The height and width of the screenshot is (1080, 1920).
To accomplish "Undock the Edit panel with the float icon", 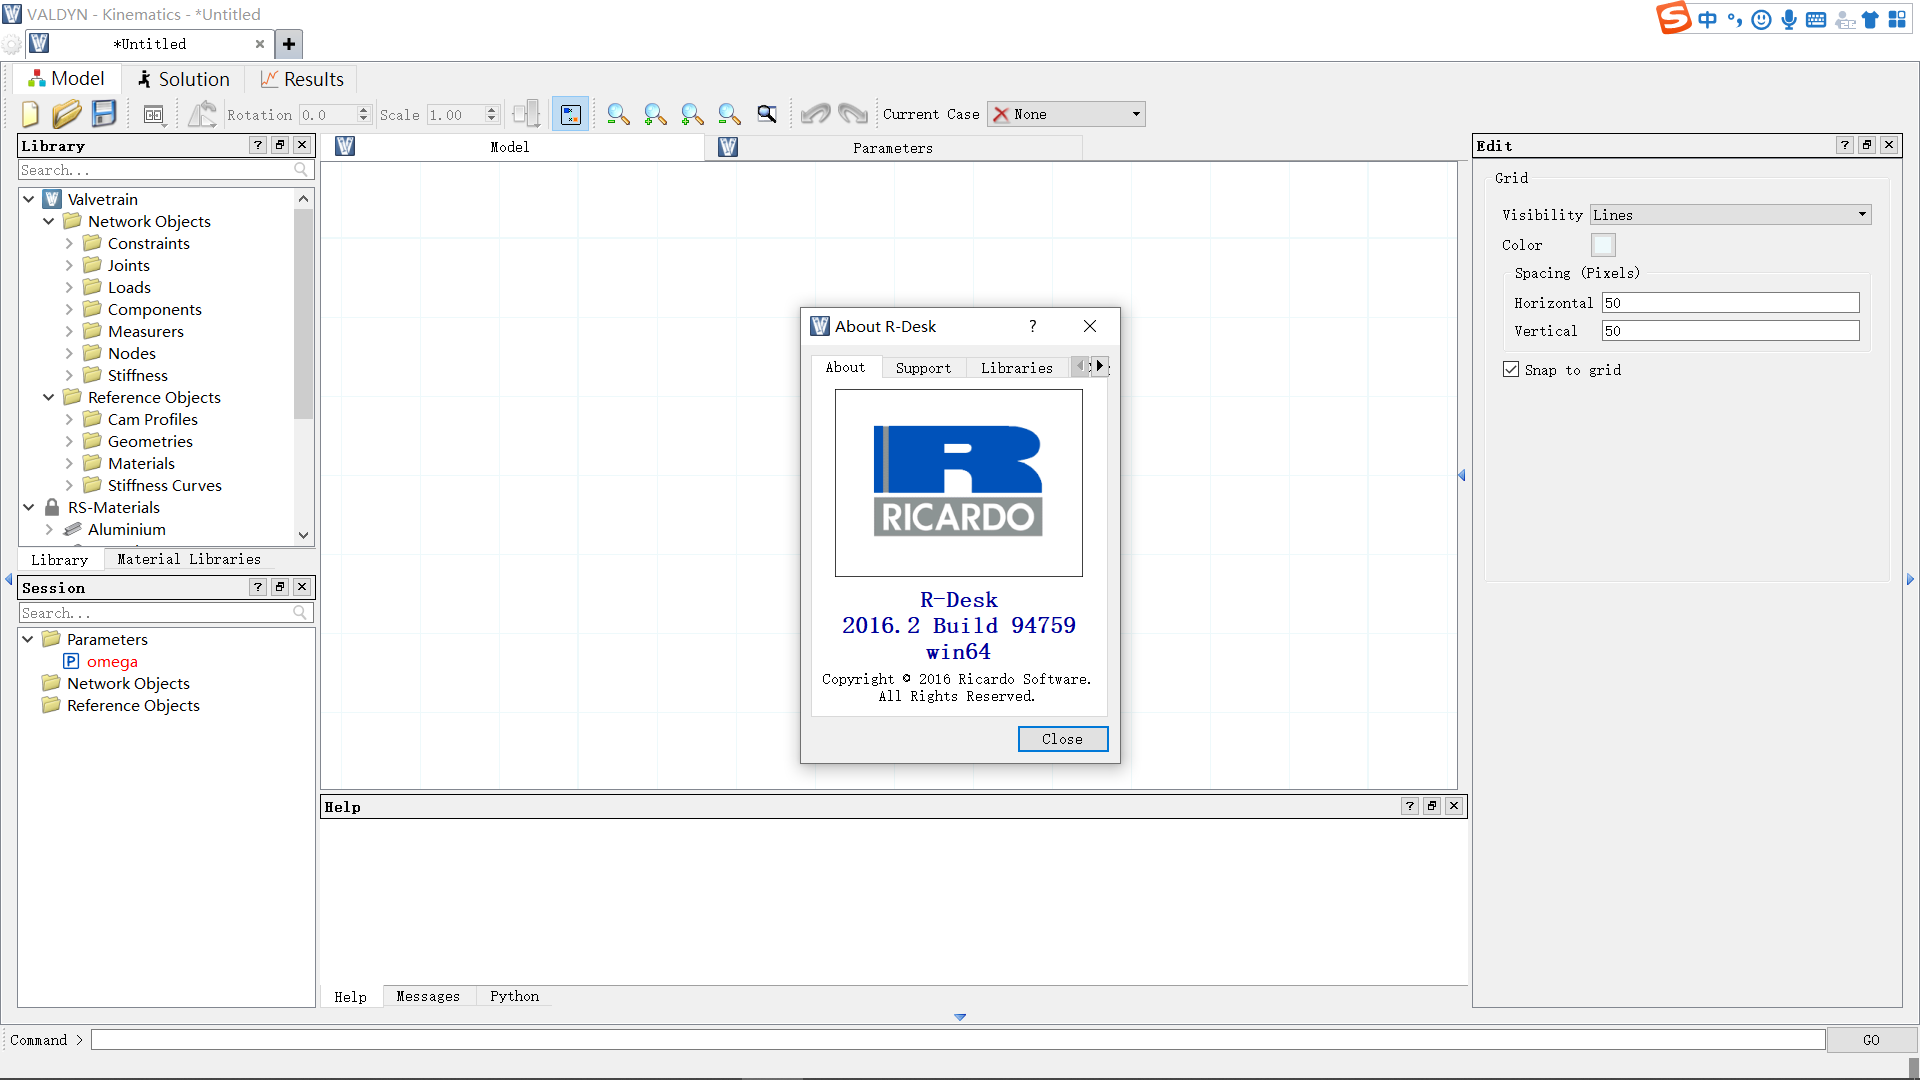I will [x=1867, y=145].
